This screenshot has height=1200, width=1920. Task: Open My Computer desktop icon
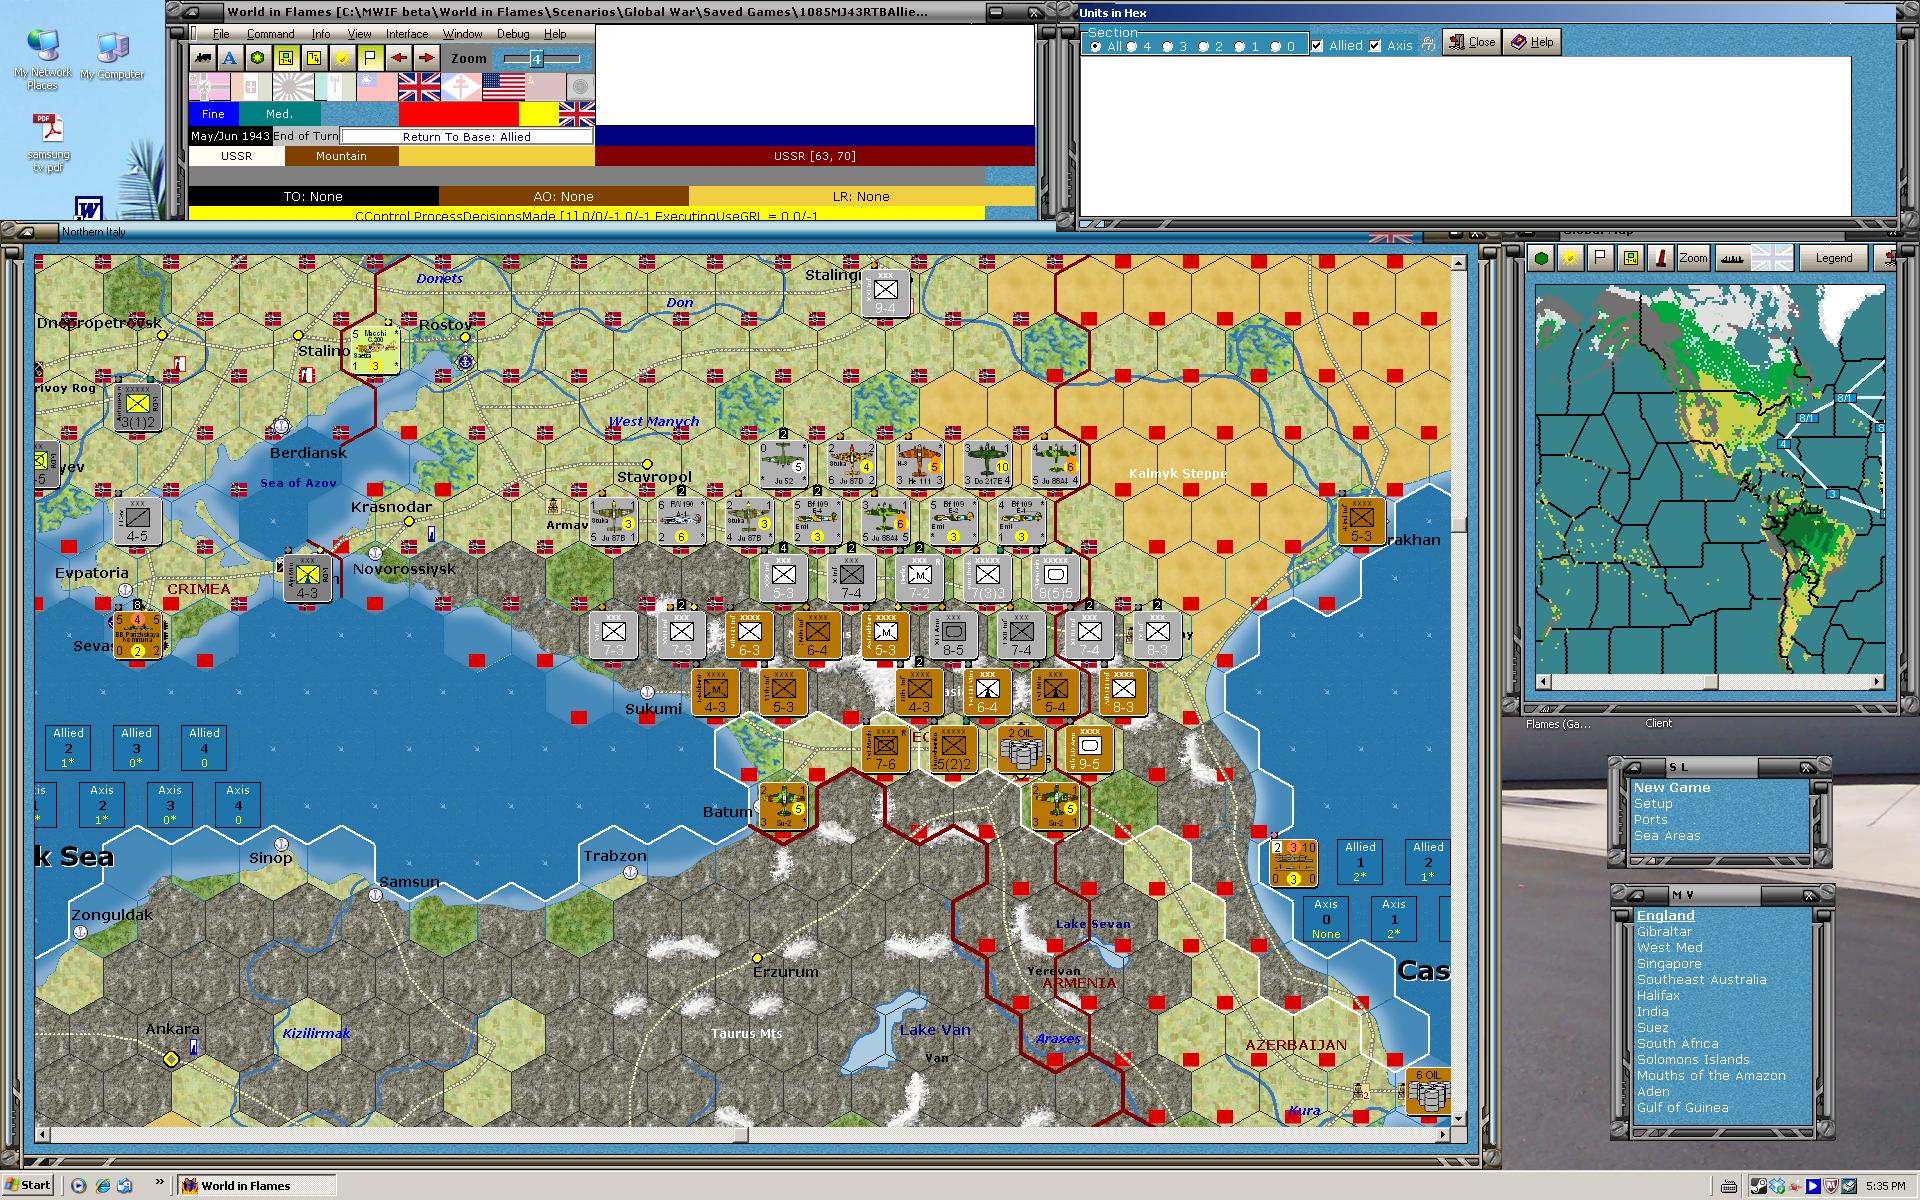coord(112,56)
